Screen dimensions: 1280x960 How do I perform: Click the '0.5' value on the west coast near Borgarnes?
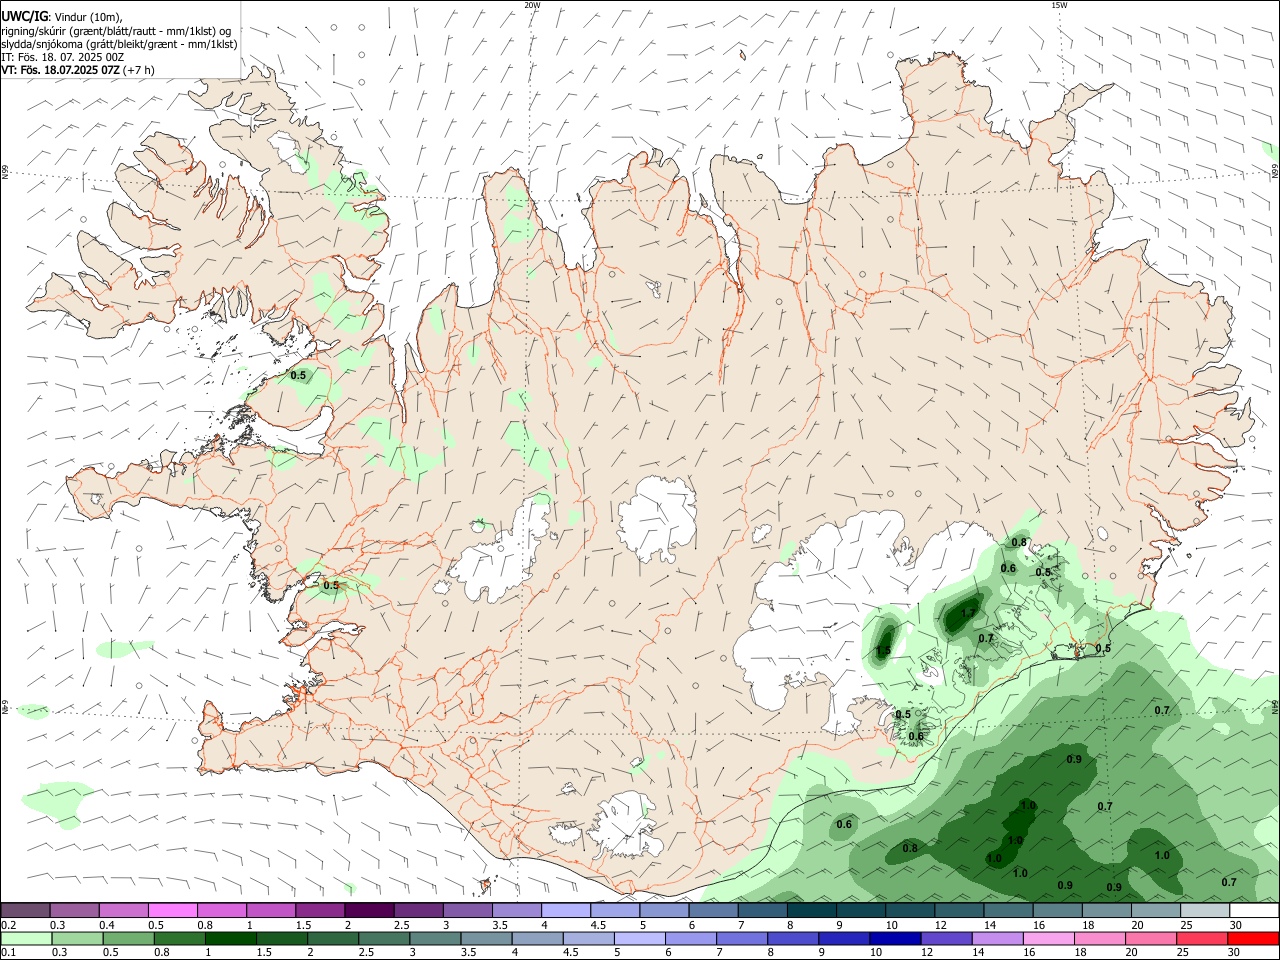pos(331,585)
